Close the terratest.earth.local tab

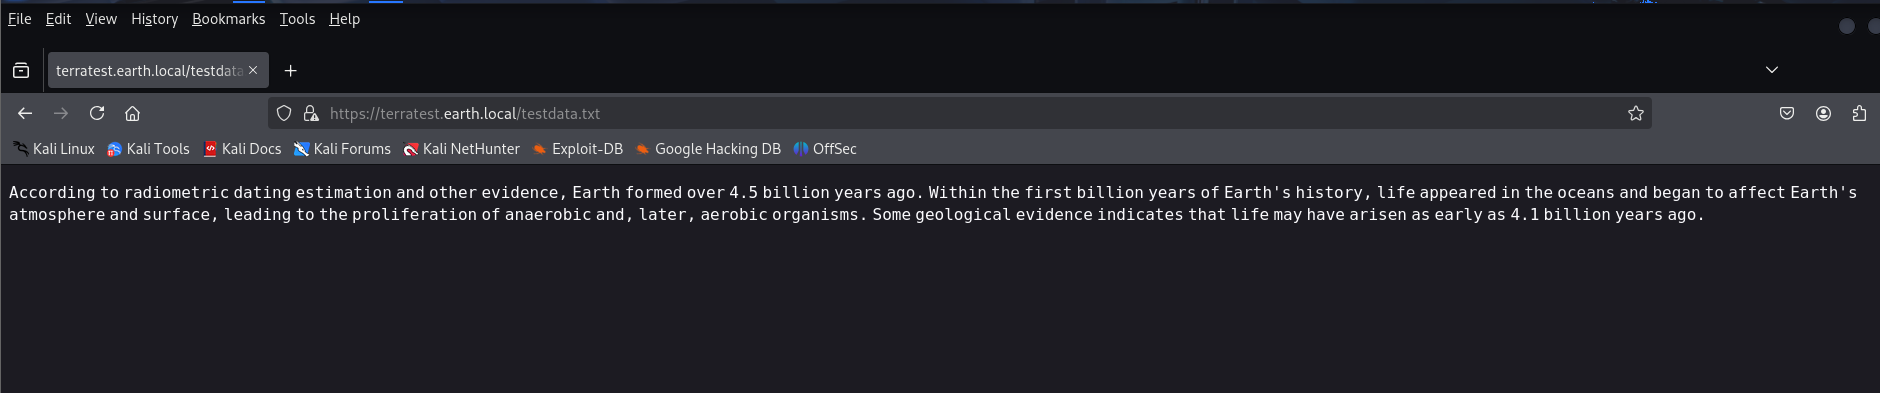(x=253, y=70)
